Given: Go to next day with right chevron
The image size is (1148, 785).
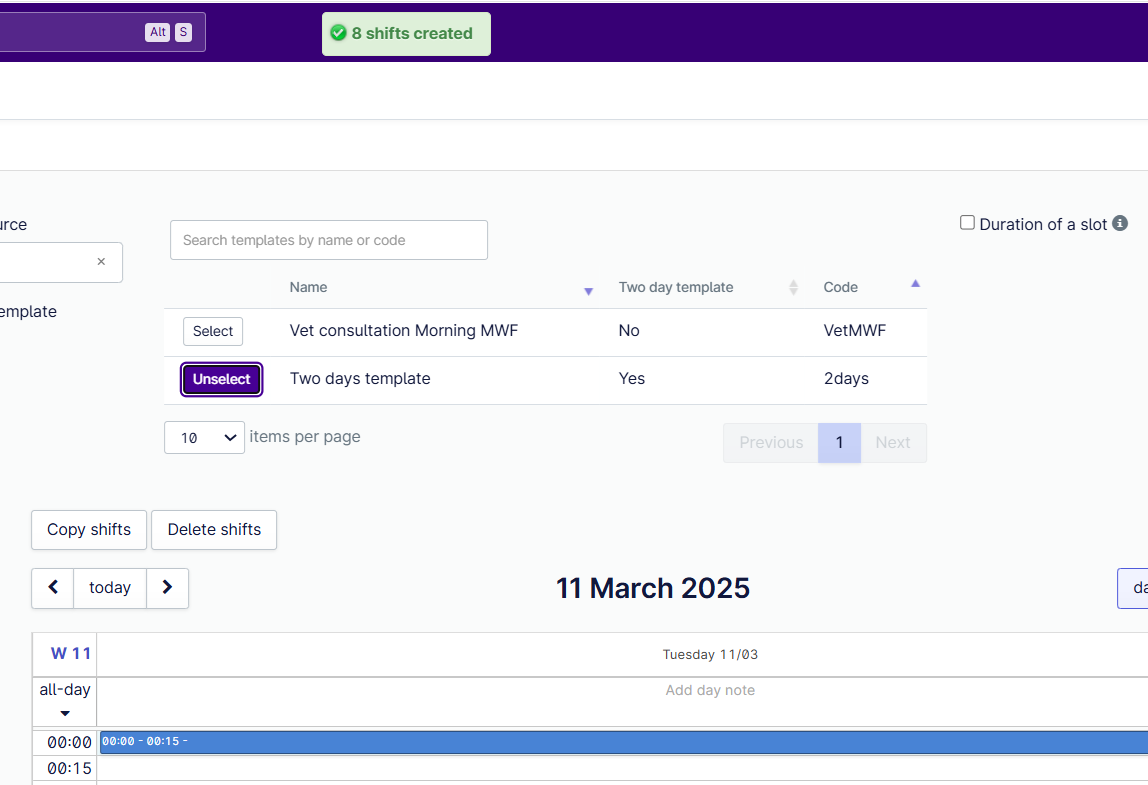Looking at the screenshot, I should click(167, 587).
